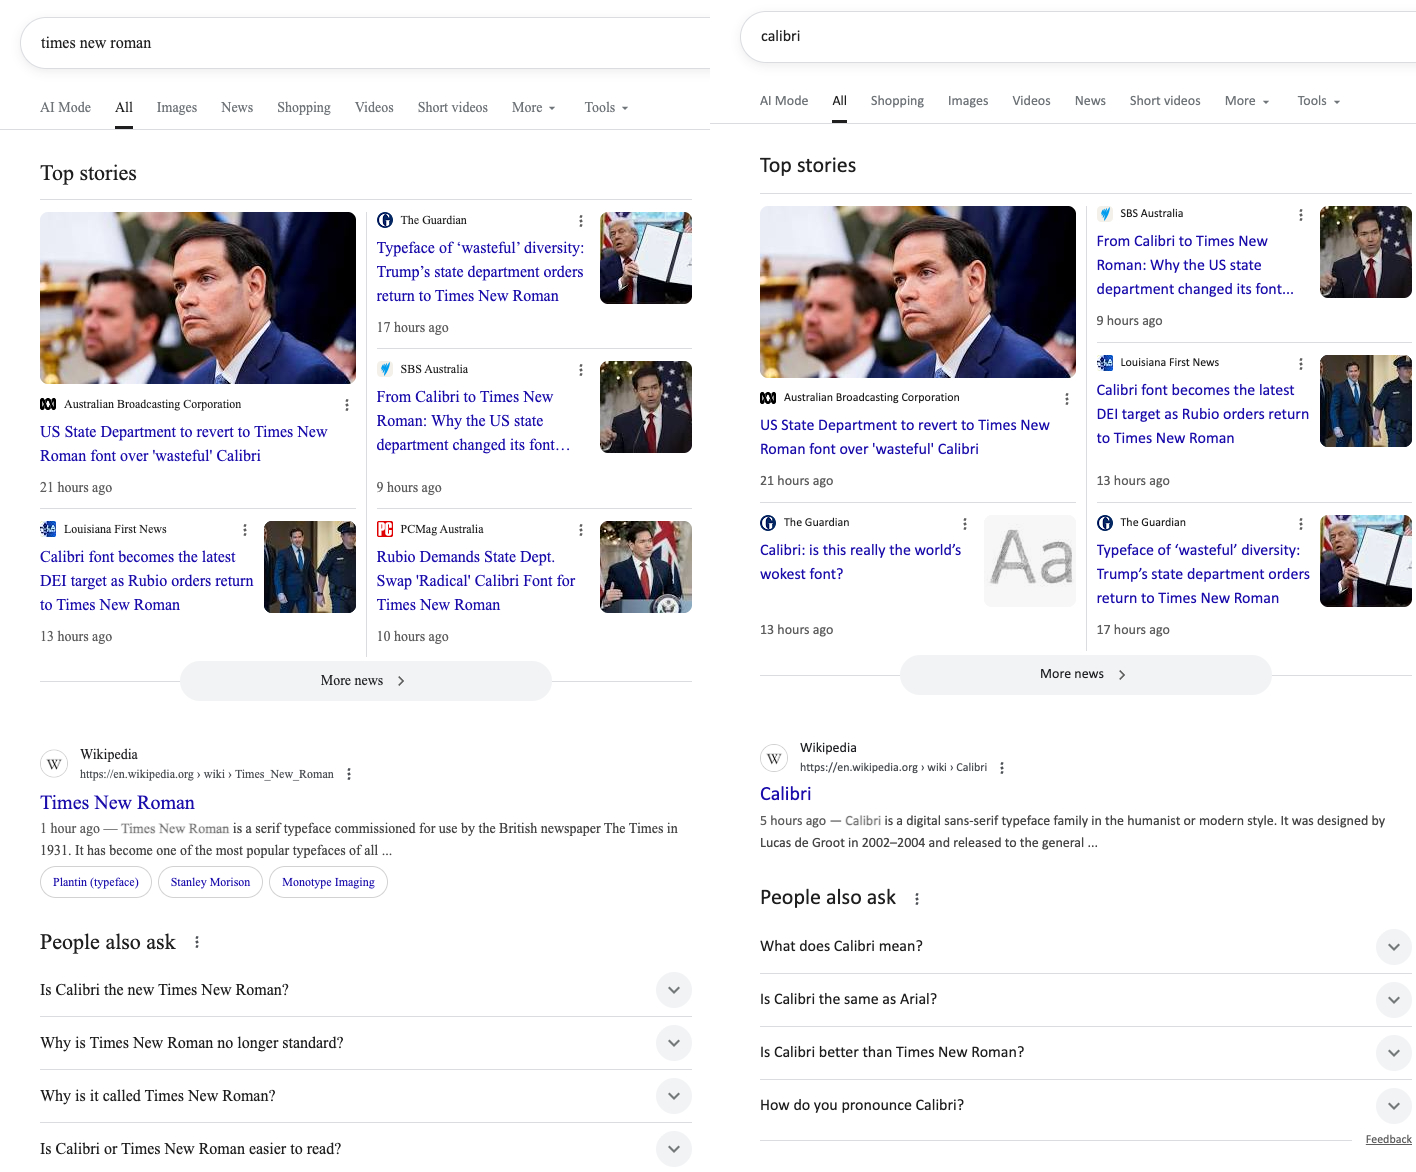Open large ABC story photo in calibri results
The width and height of the screenshot is (1416, 1172).
[x=918, y=292]
